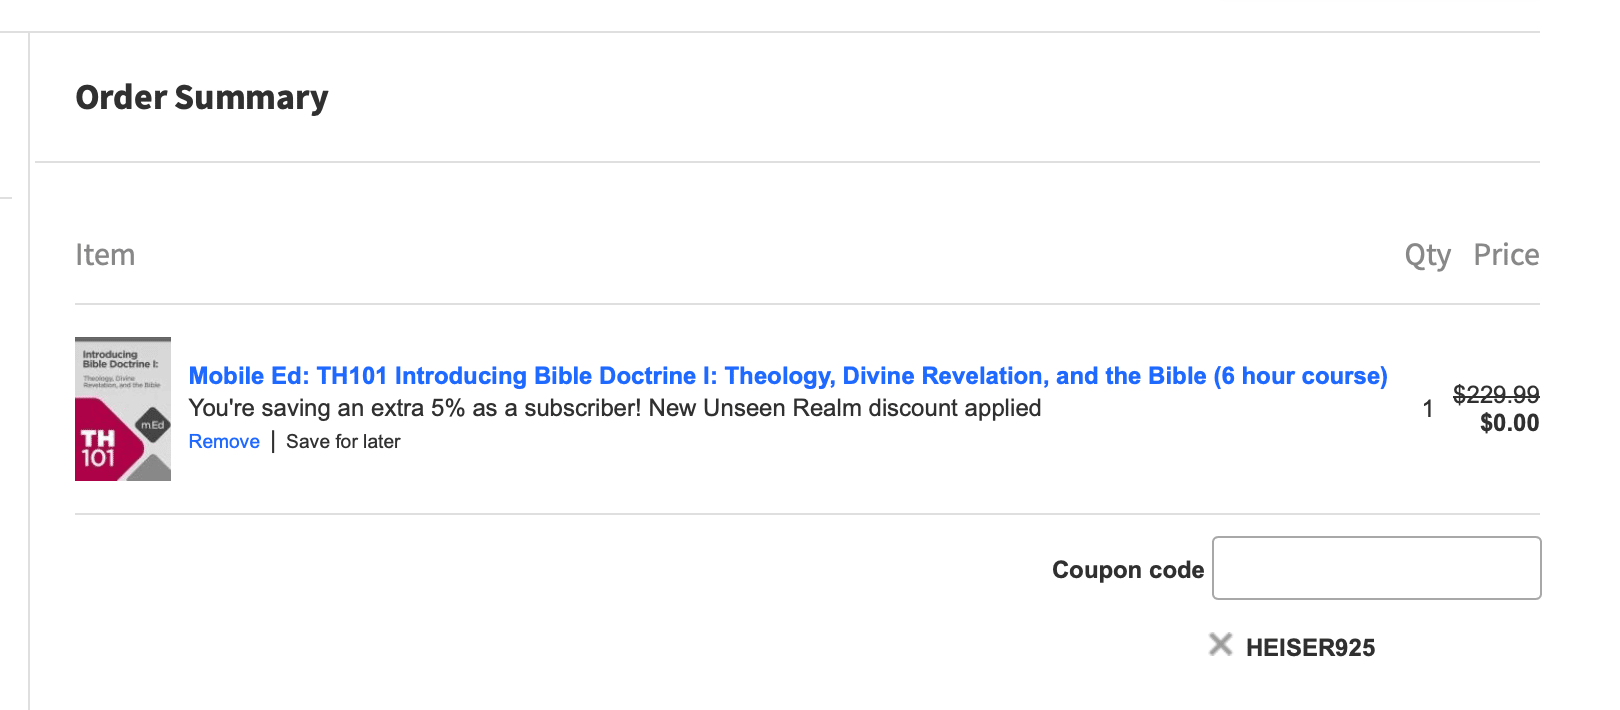Focus the Coupon code input field
The width and height of the screenshot is (1620, 710).
click(1376, 568)
